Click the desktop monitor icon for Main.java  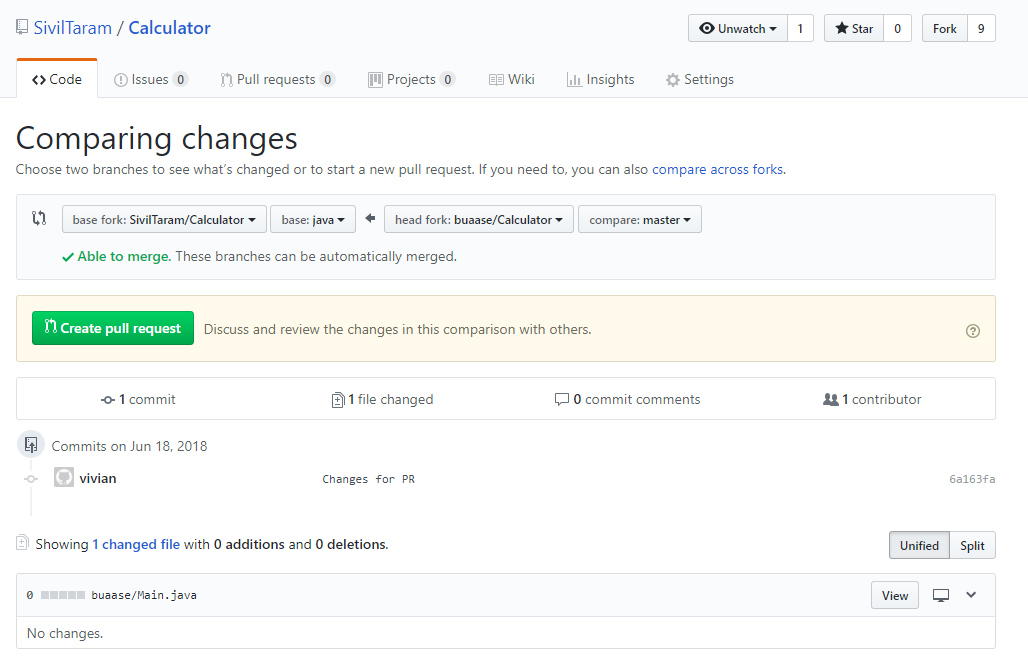(x=941, y=595)
